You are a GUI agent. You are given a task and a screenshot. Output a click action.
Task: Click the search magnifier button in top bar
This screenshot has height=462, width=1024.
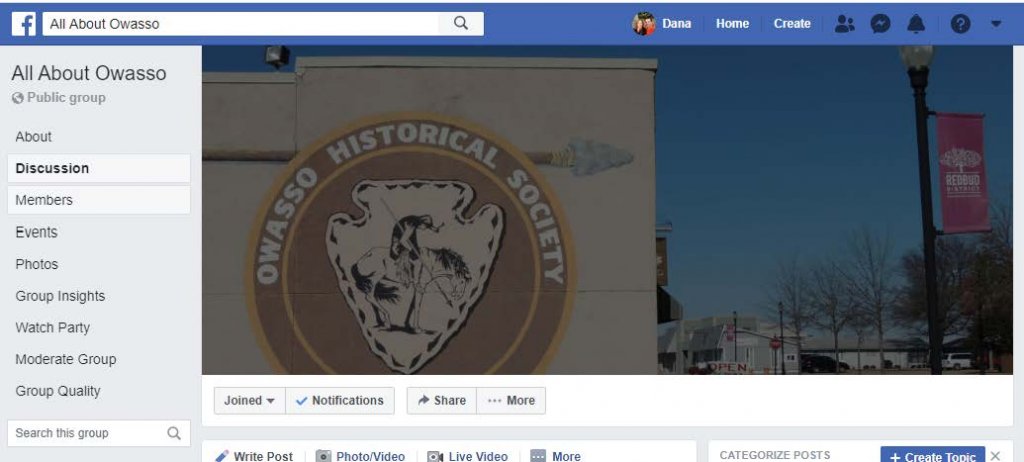[x=461, y=24]
